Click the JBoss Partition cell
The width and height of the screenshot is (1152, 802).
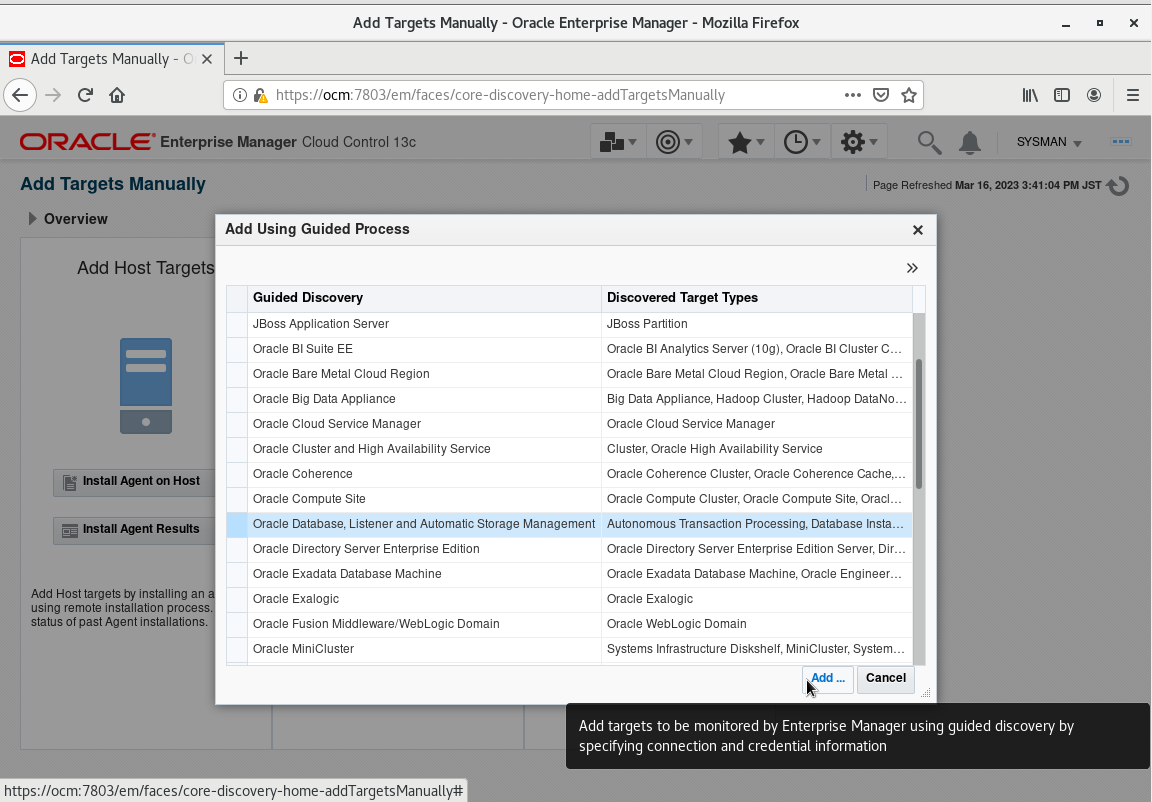coord(756,324)
